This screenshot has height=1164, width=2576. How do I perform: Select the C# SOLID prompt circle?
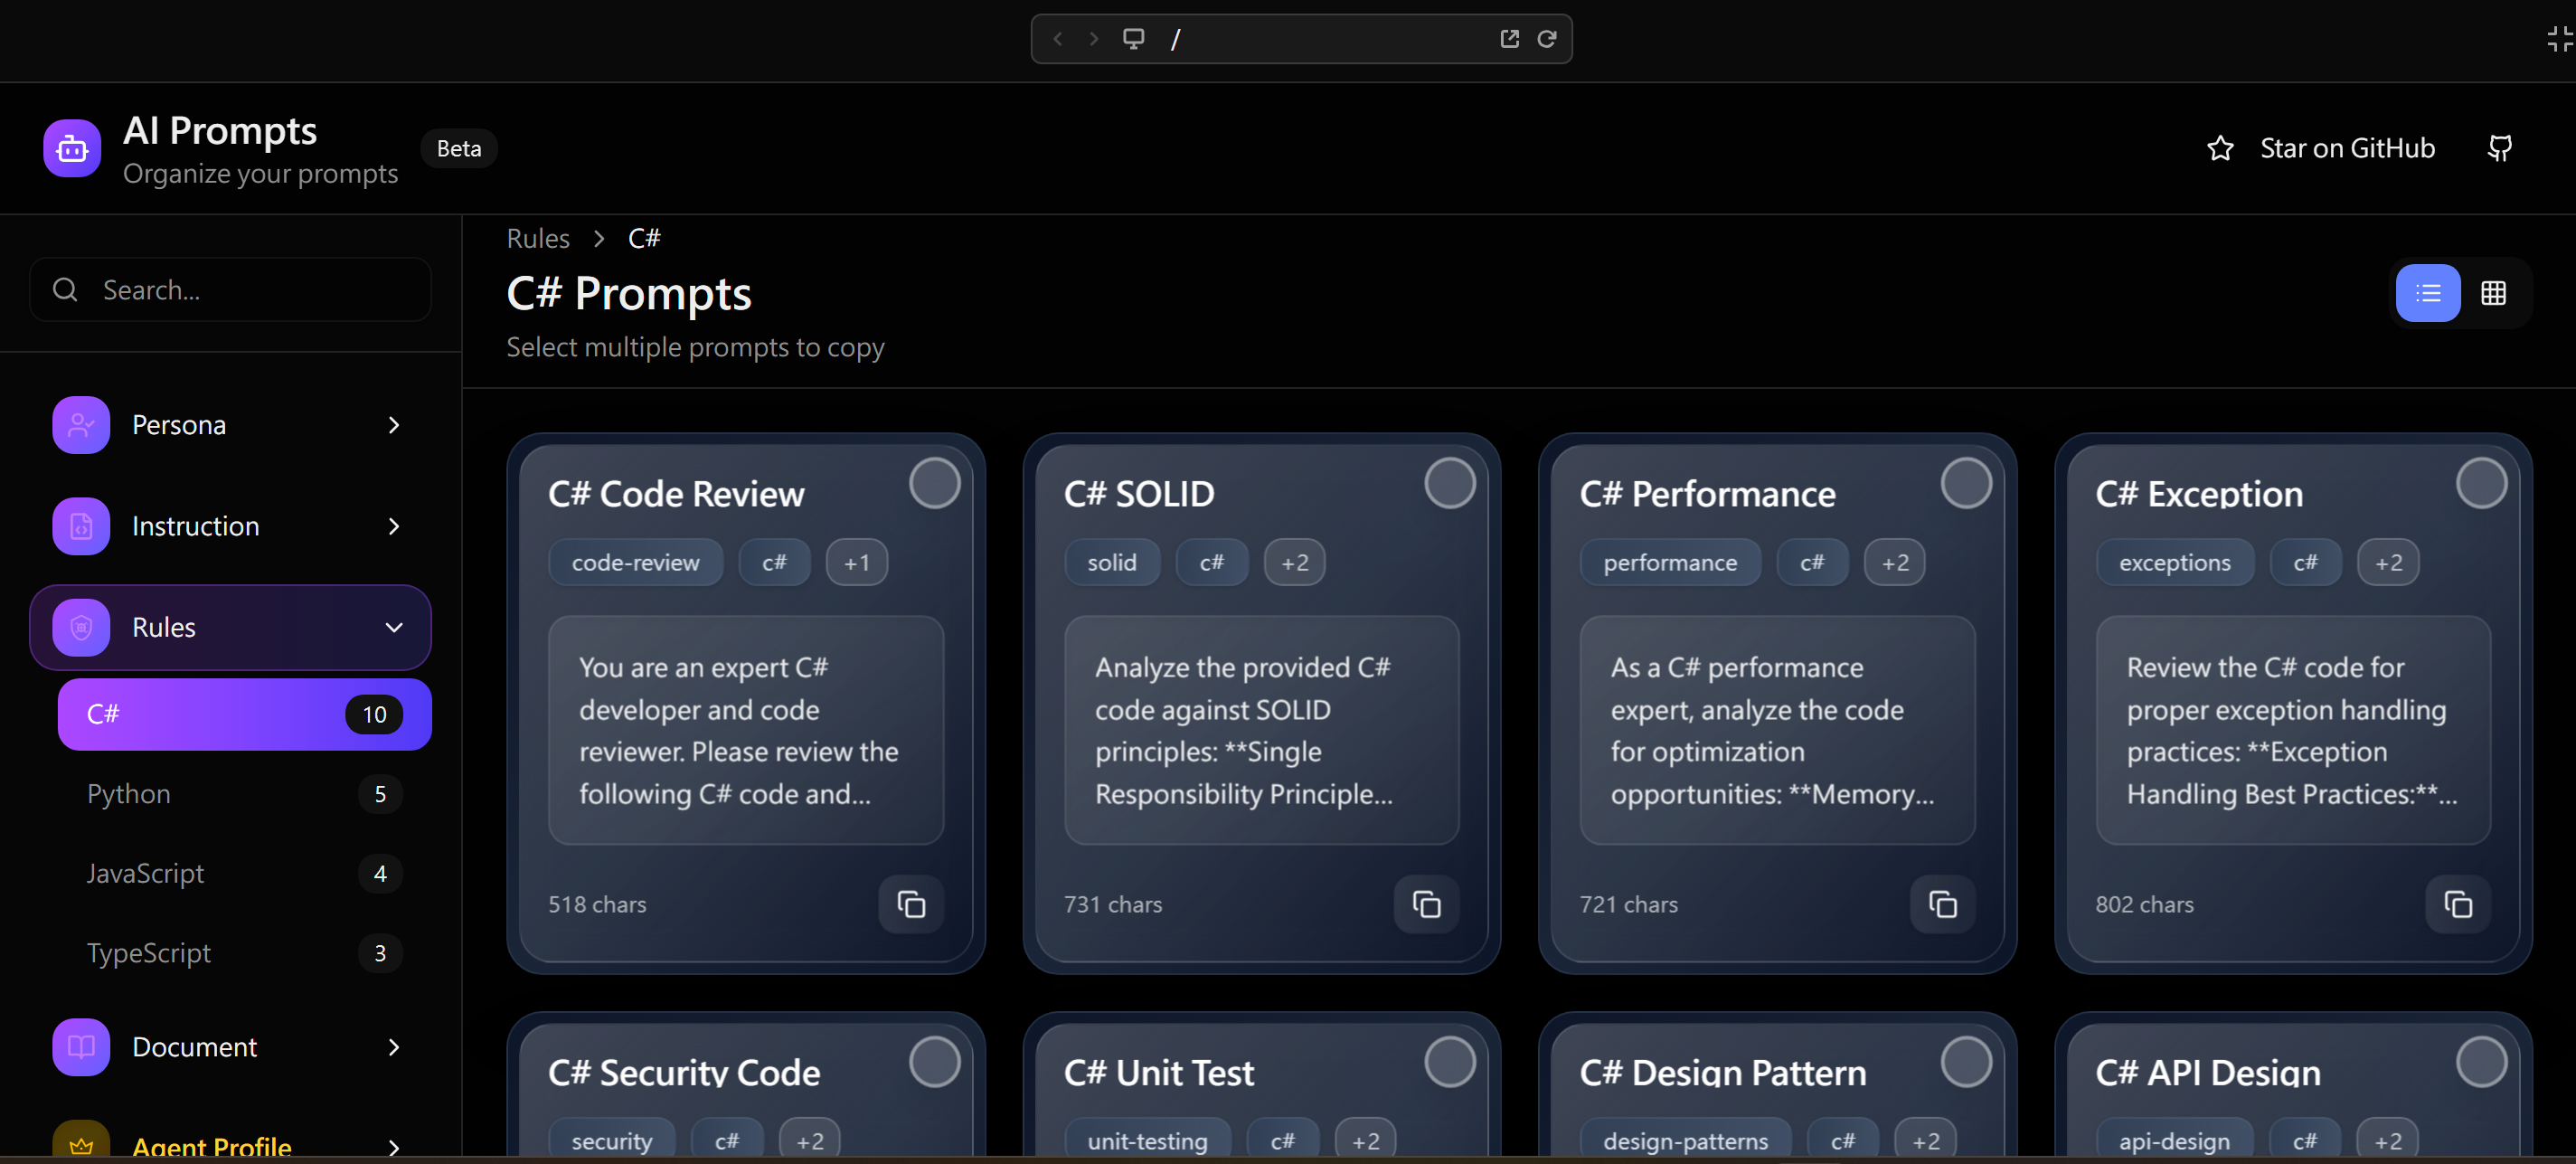[x=1451, y=483]
